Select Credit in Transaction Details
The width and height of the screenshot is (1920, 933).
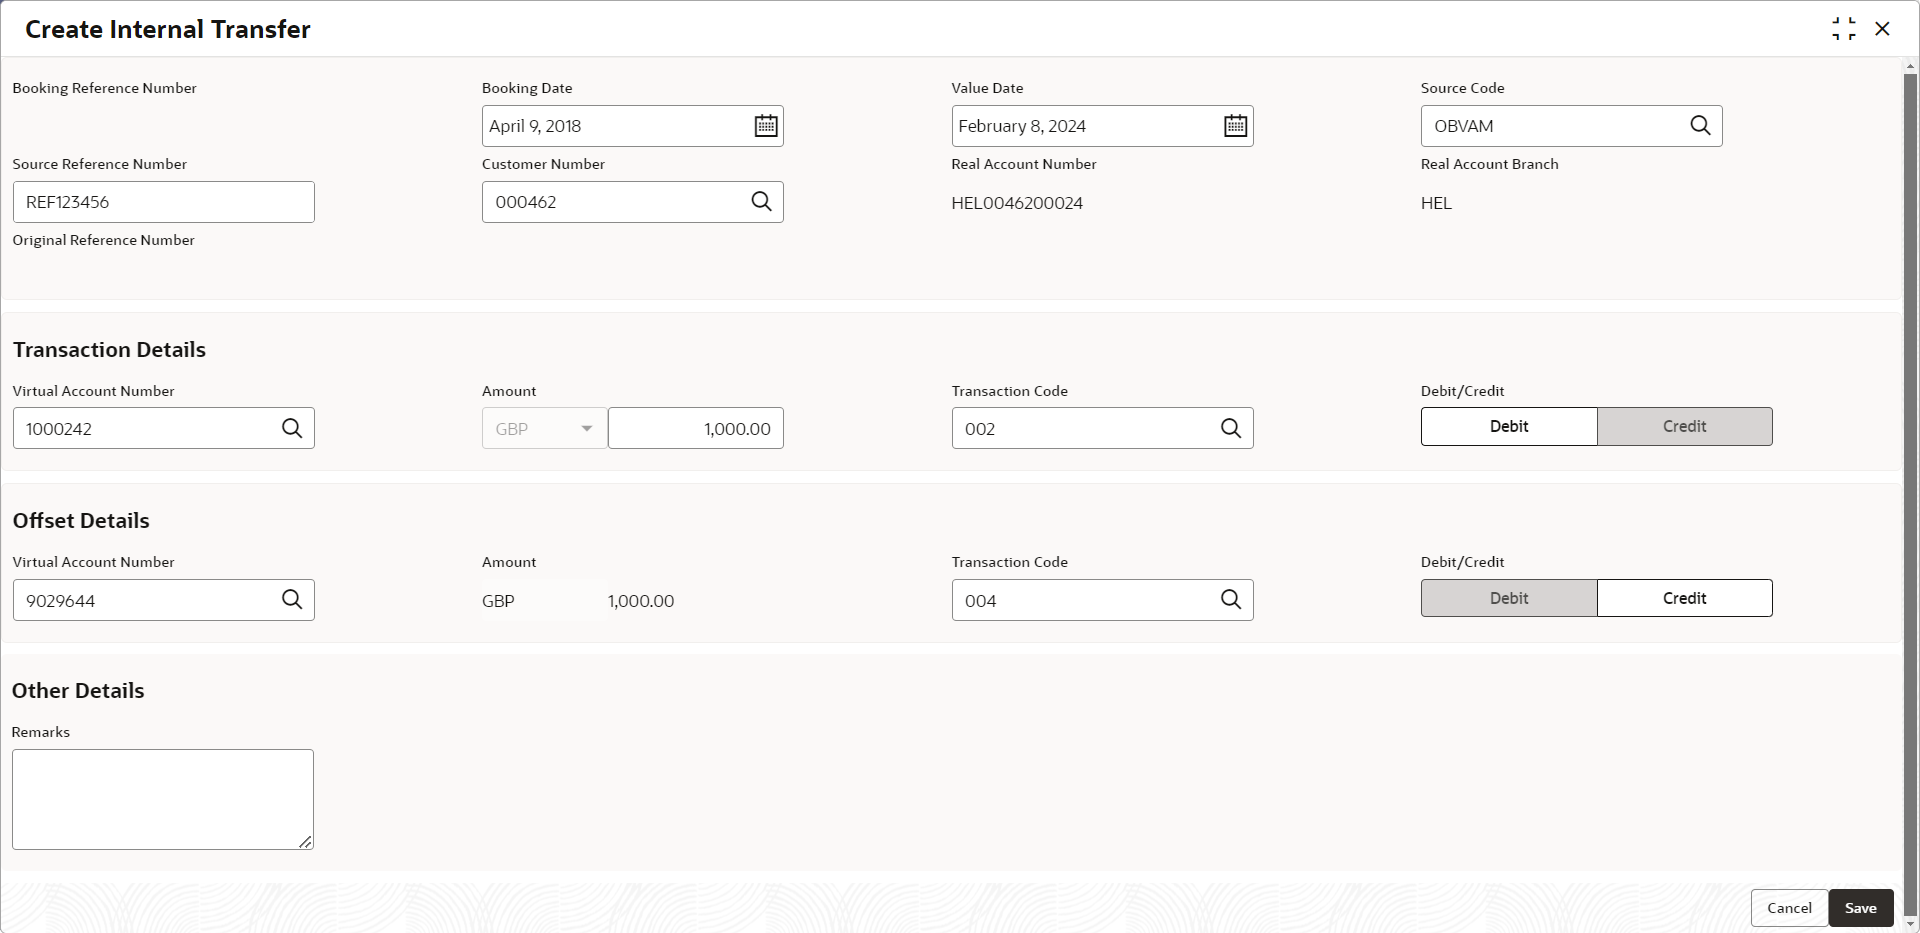pos(1685,426)
